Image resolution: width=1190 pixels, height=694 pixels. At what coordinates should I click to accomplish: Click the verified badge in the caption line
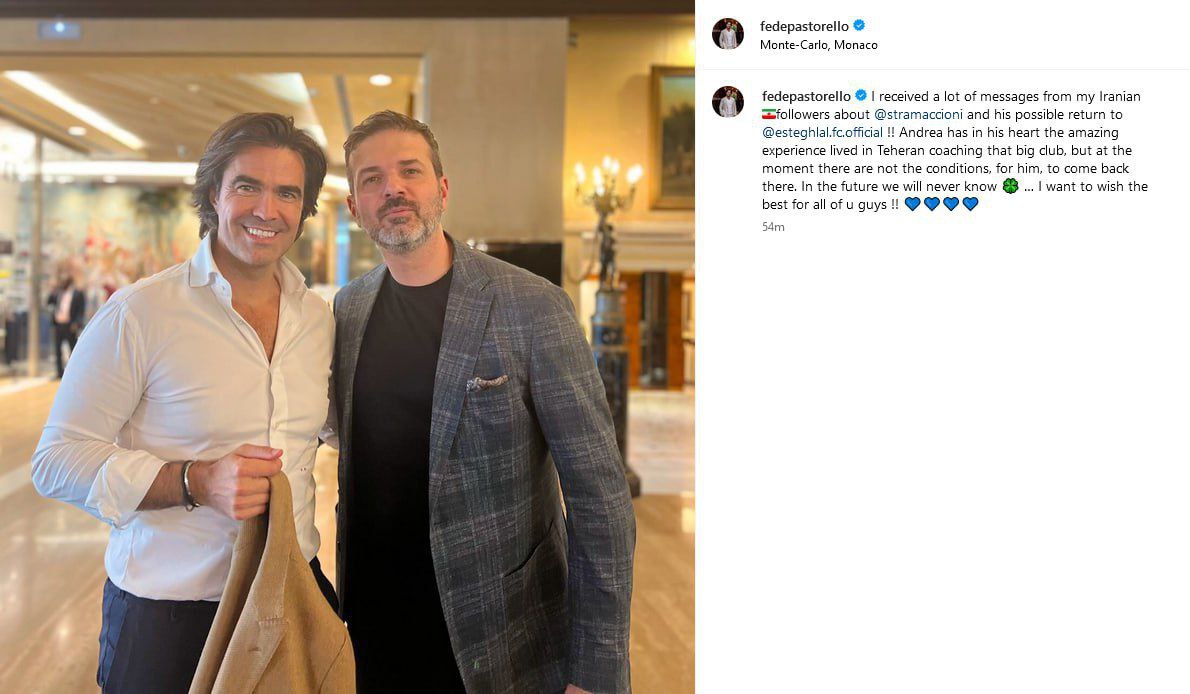[x=860, y=96]
